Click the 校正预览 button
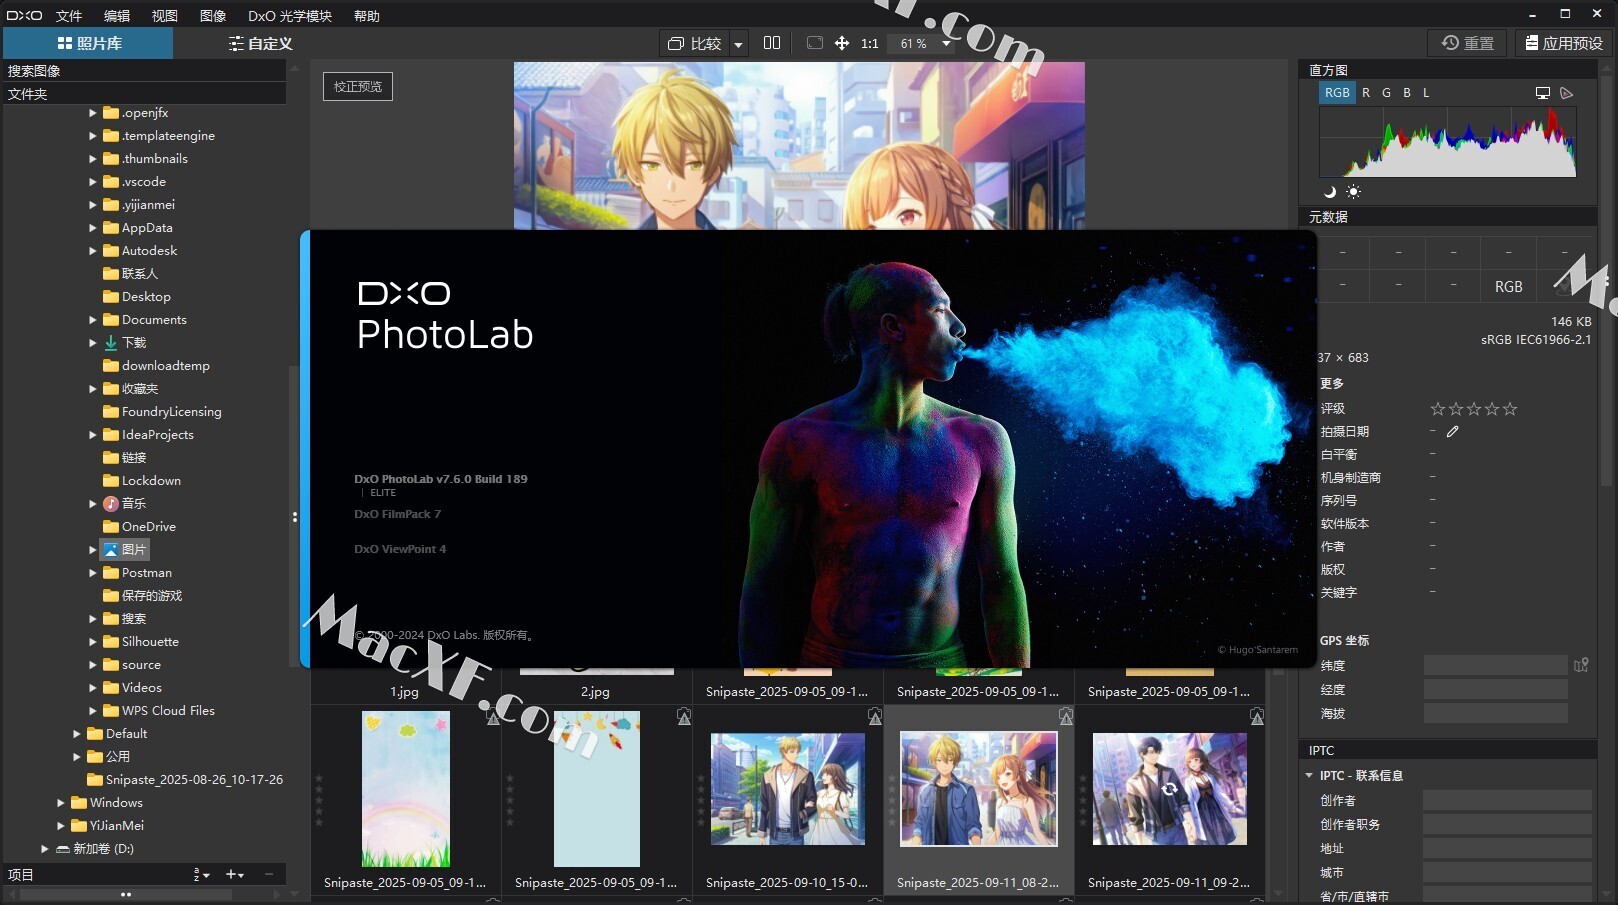The width and height of the screenshot is (1618, 905). [x=357, y=87]
